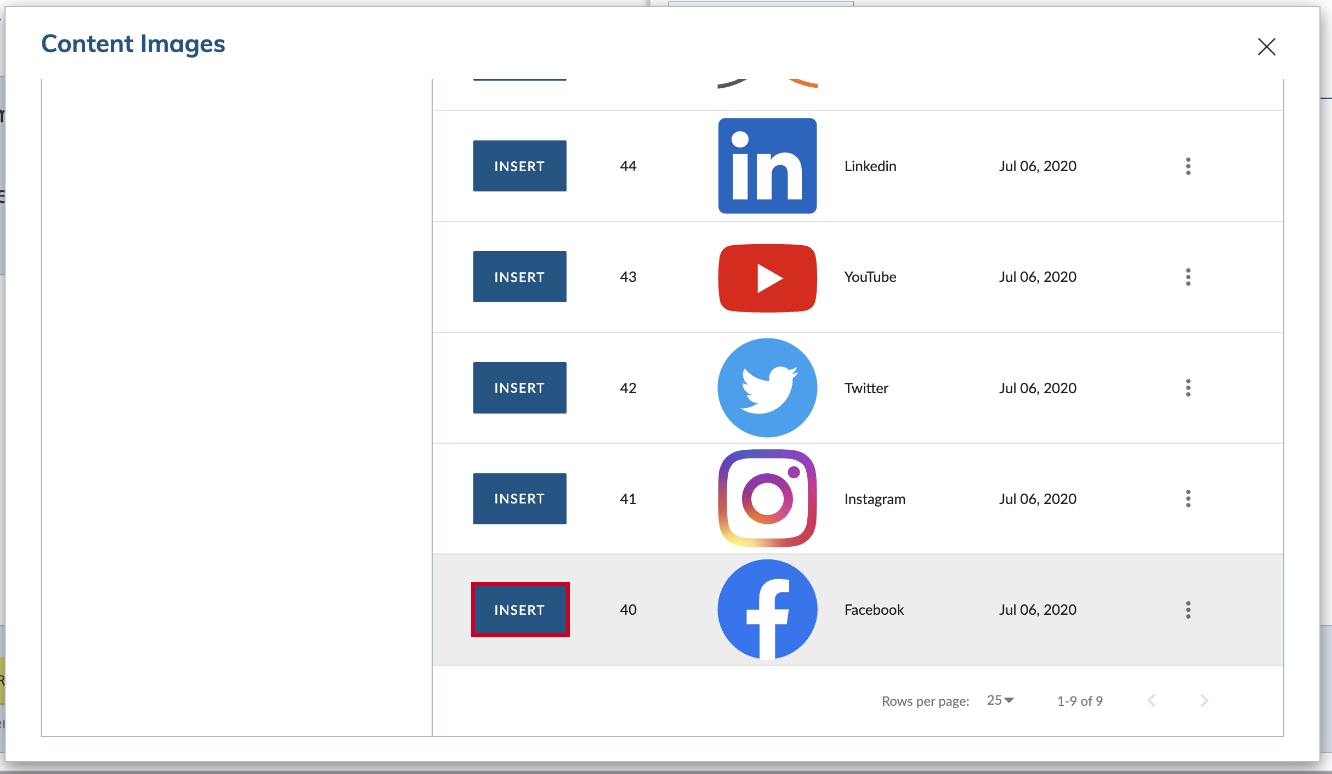Viewport: 1332px width, 774px height.
Task: Click ID number 42
Action: pyautogui.click(x=628, y=388)
